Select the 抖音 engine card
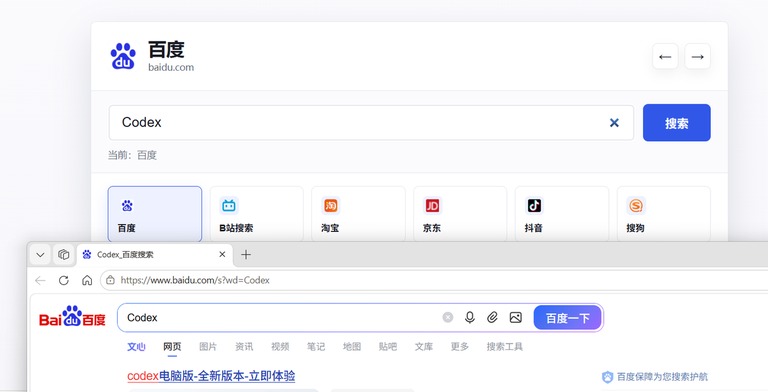The height and width of the screenshot is (392, 768). [x=562, y=214]
